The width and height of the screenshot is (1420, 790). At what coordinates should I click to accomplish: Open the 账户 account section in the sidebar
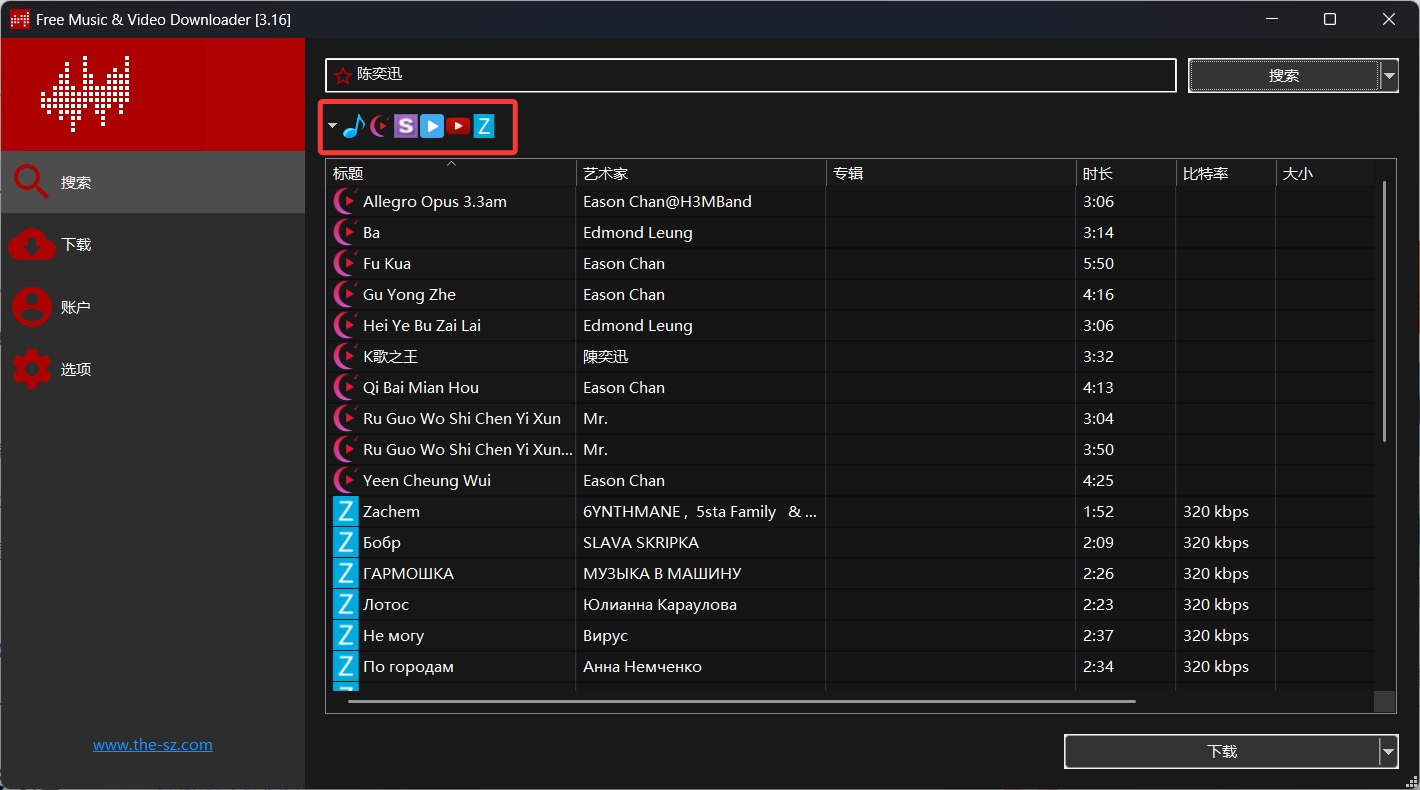pyautogui.click(x=152, y=307)
